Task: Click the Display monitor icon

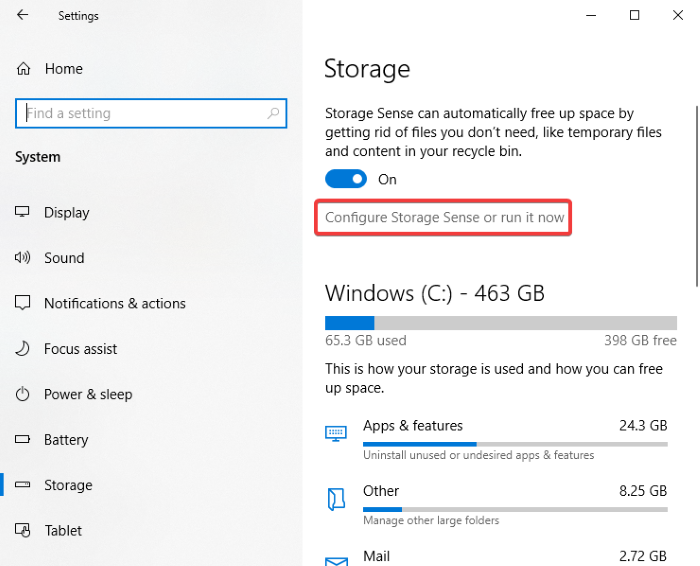Action: point(23,213)
